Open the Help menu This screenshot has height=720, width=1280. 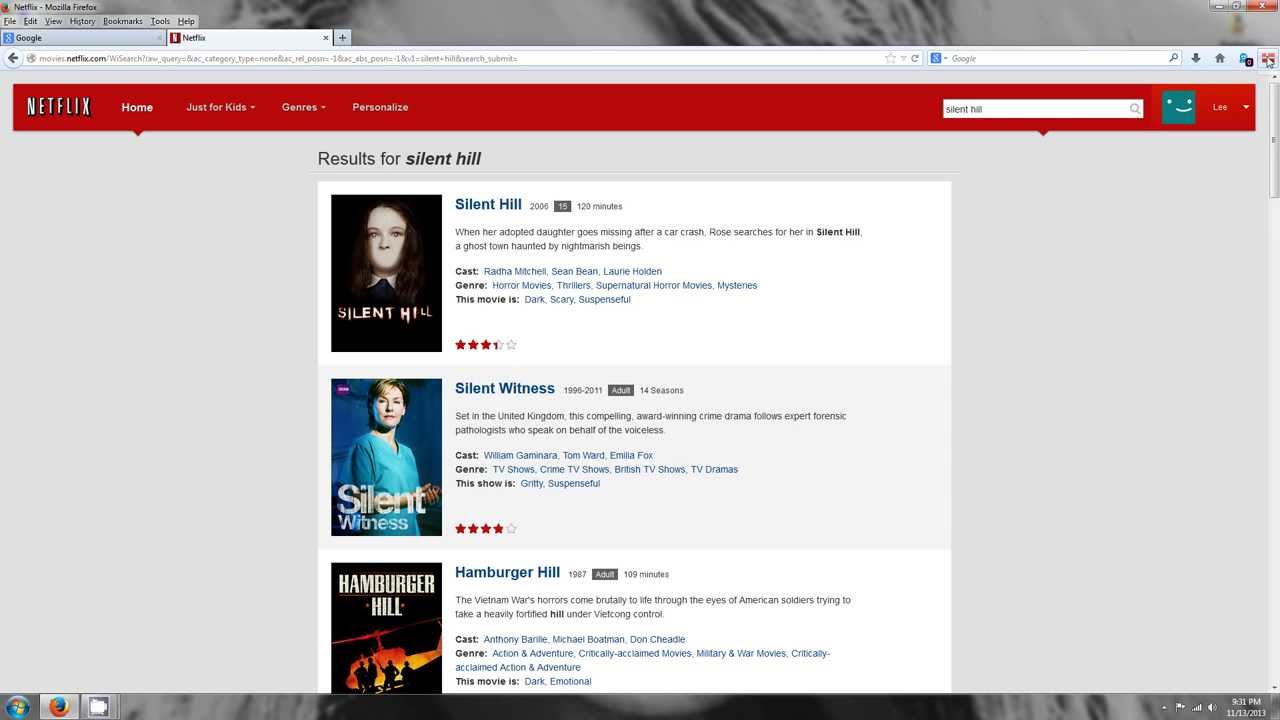pos(186,21)
